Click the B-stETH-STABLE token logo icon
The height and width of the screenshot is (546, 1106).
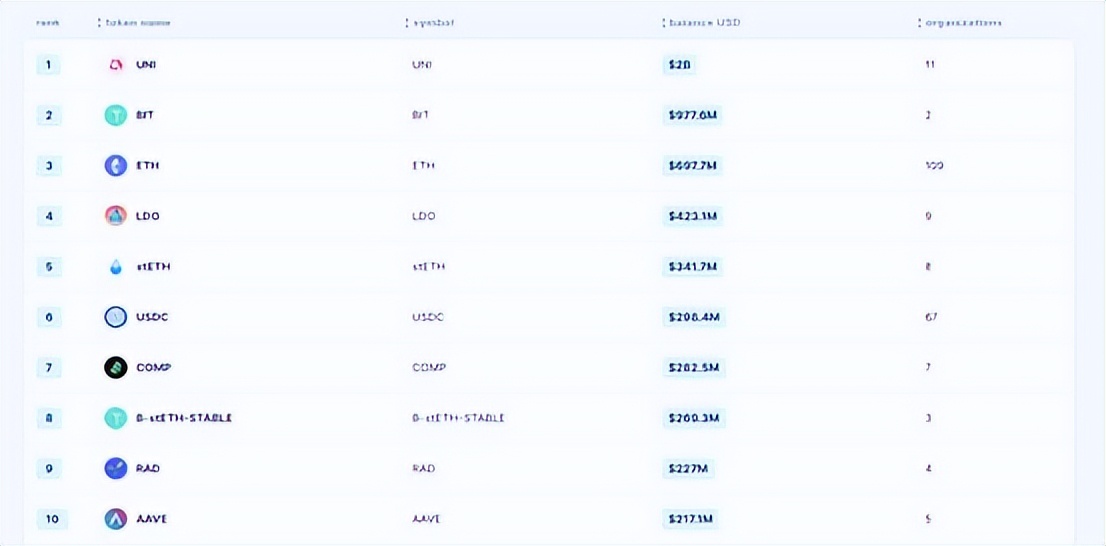tap(116, 418)
